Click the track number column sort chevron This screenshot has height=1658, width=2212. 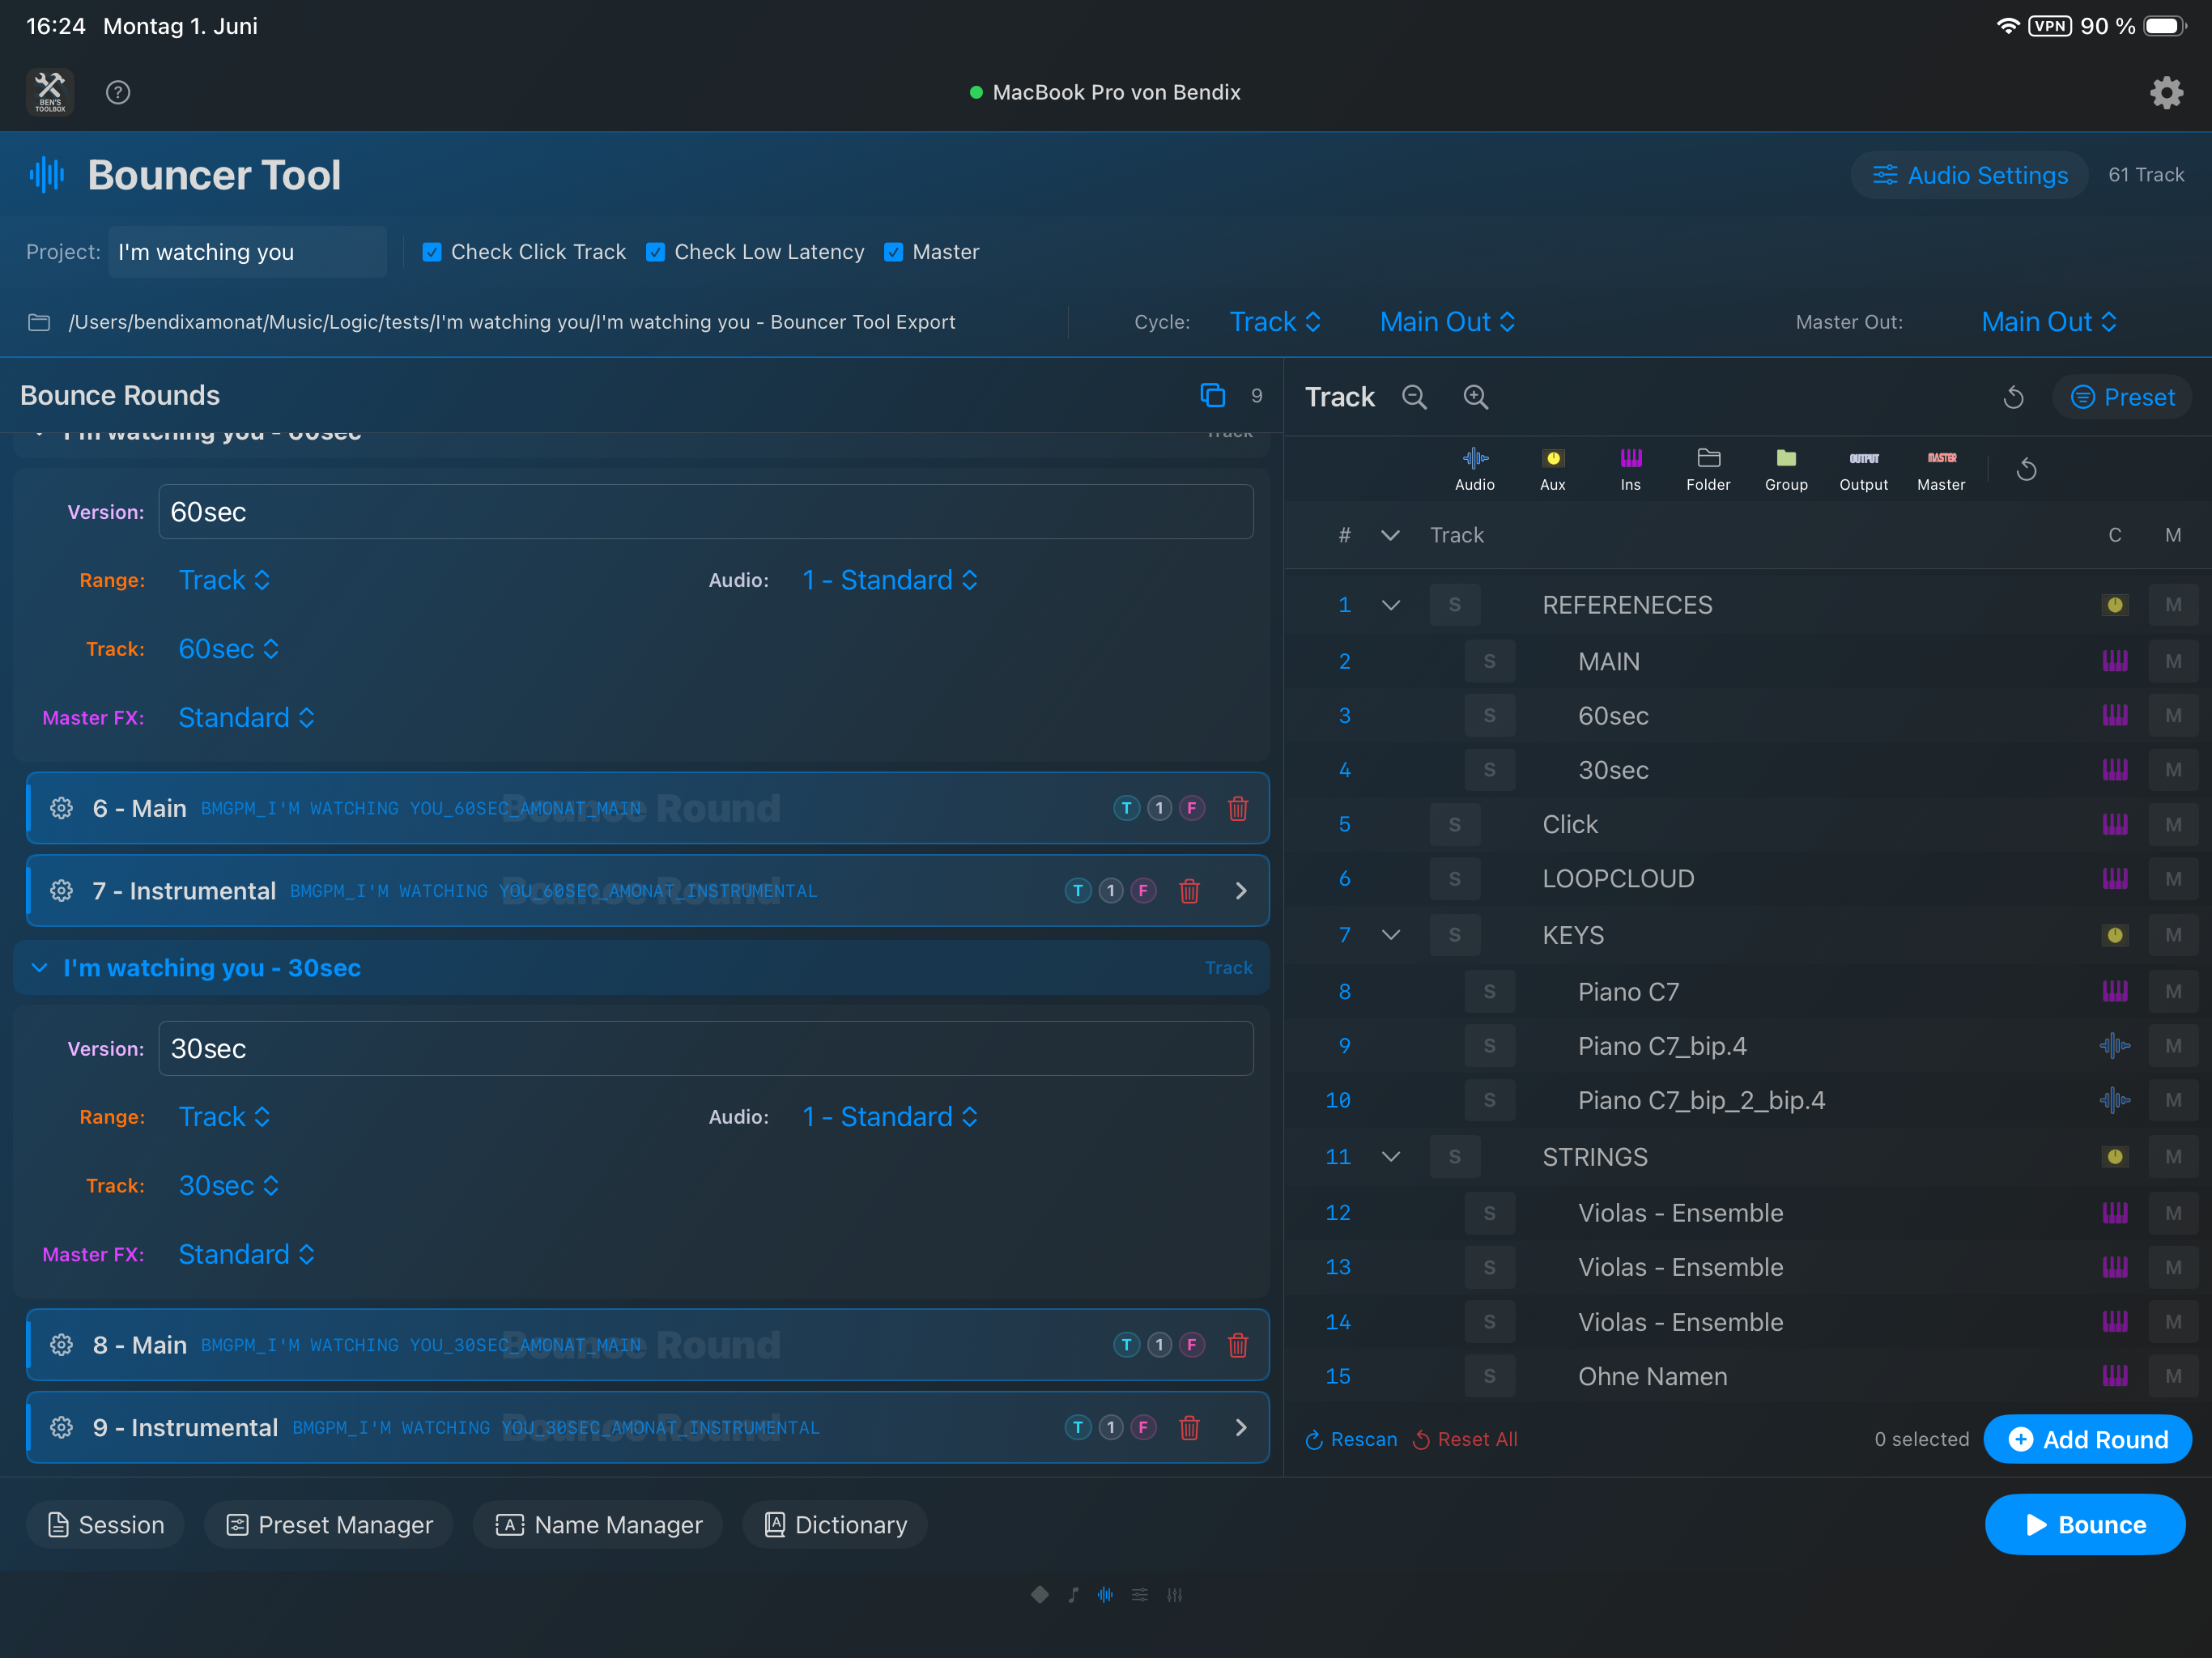(x=1390, y=535)
